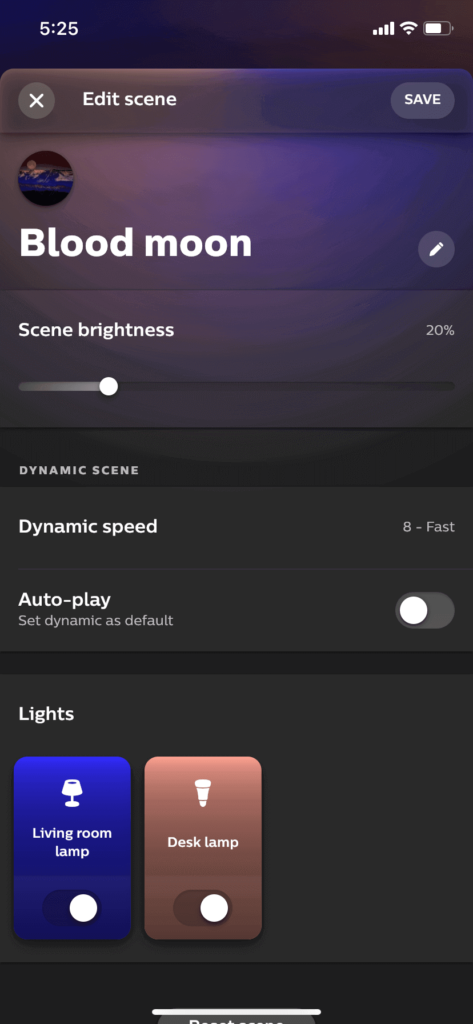Tap the clock showing 5:25
Screen dimensions: 473x1024
click(59, 29)
